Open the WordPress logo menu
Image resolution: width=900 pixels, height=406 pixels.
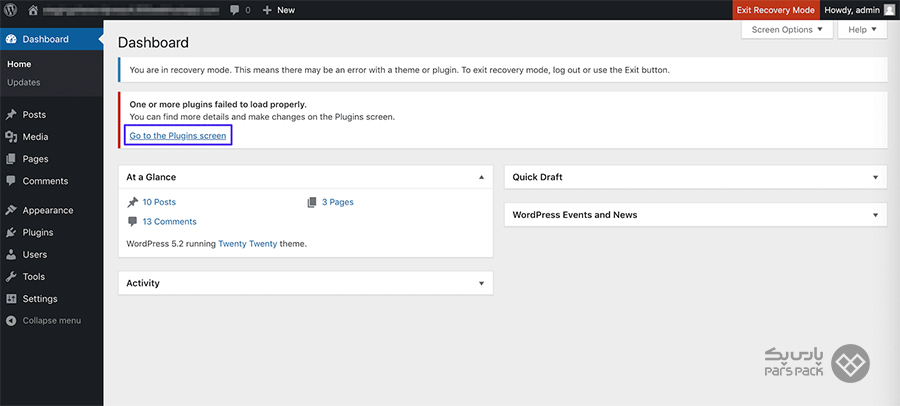pos(10,10)
